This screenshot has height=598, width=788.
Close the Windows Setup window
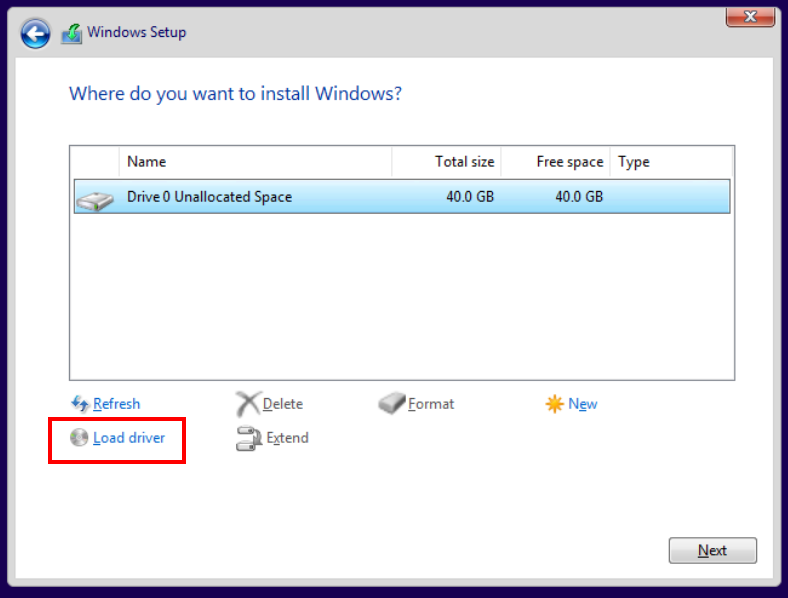(x=754, y=16)
